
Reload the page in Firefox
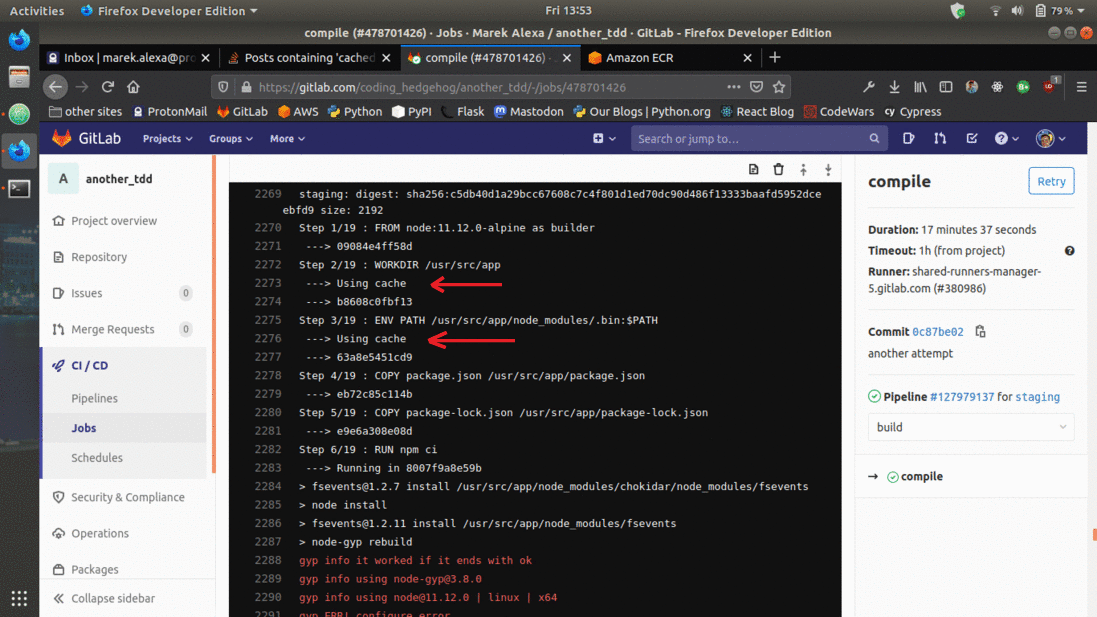108,87
